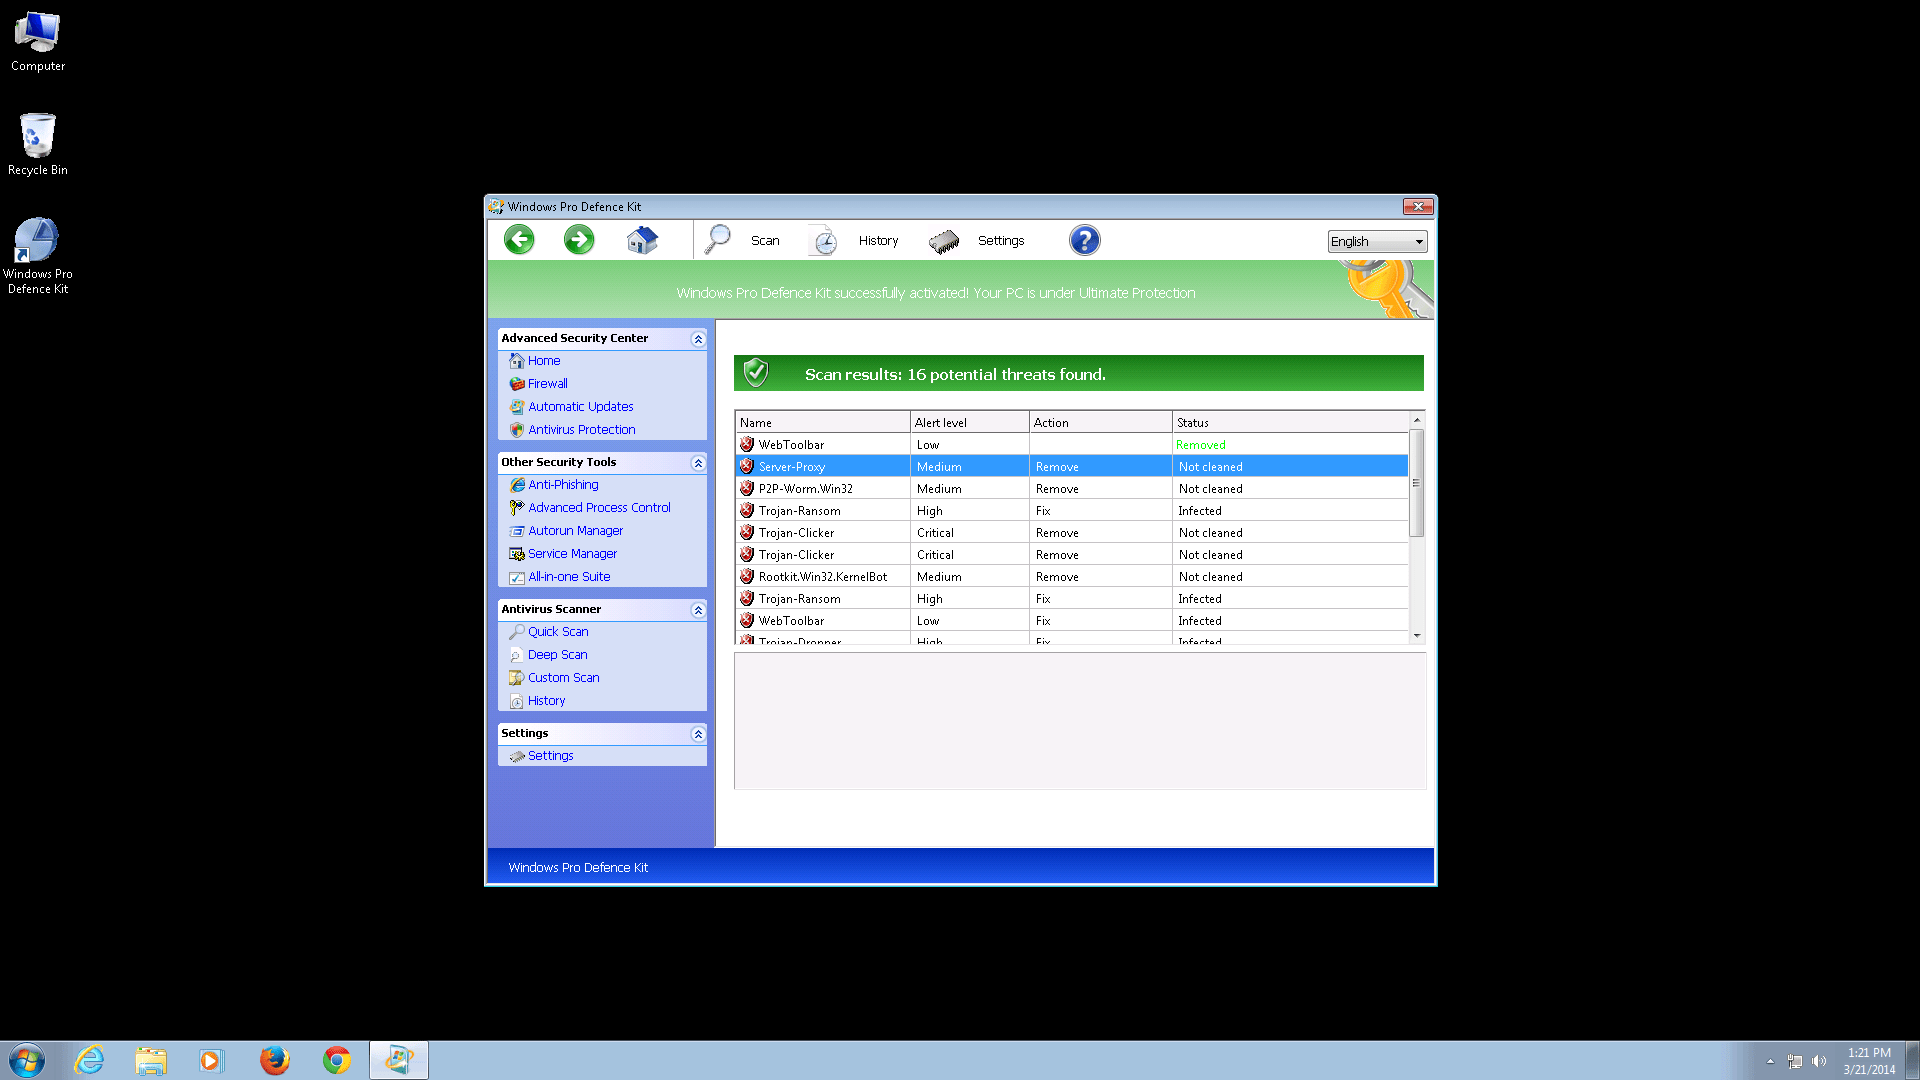Click the Firewall sidebar icon
Image resolution: width=1920 pixels, height=1080 pixels.
coord(517,384)
